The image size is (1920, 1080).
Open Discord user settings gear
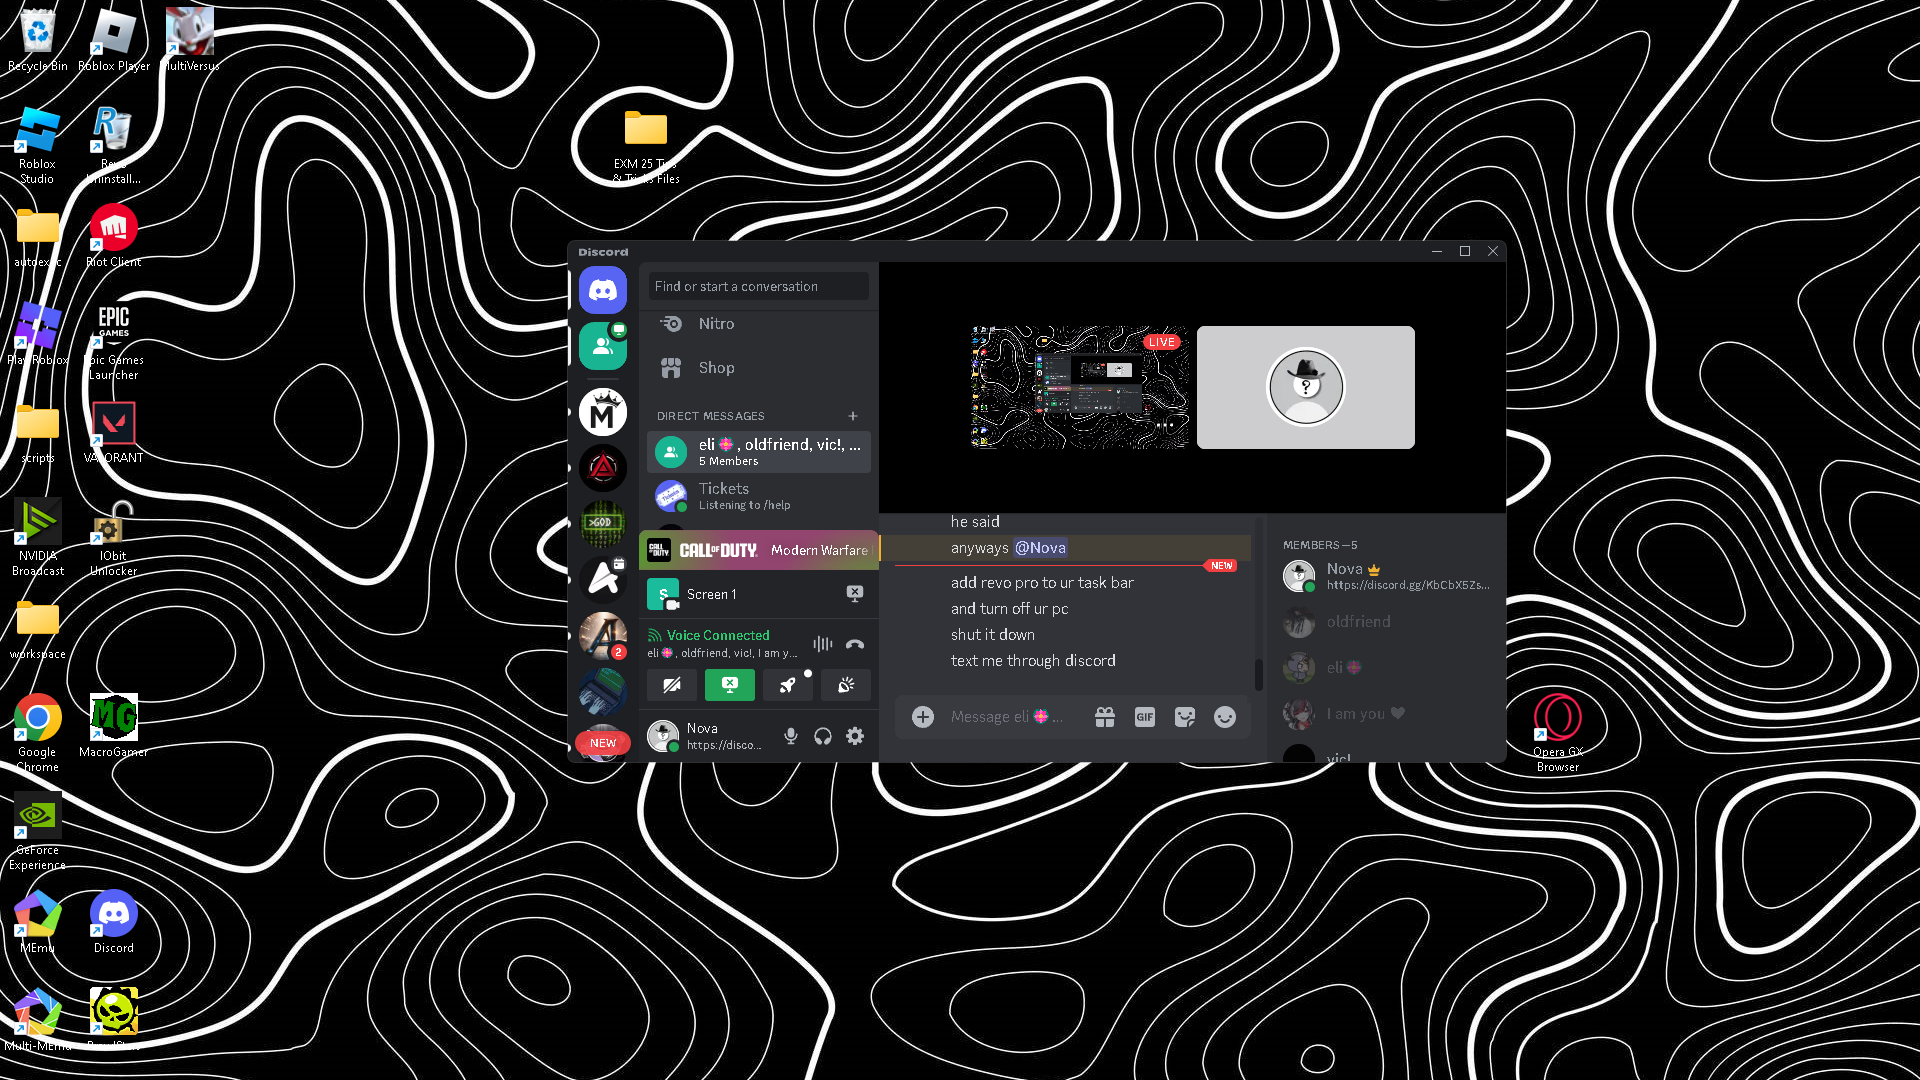(854, 736)
